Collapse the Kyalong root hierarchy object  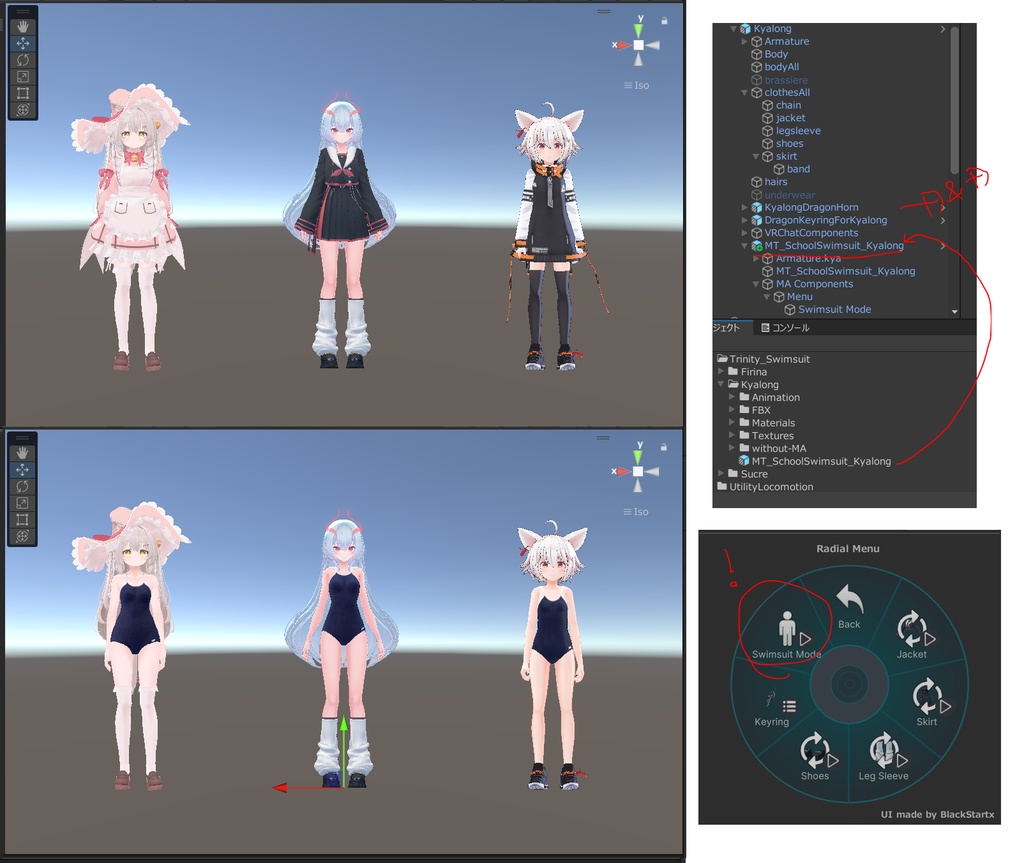pyautogui.click(x=733, y=29)
